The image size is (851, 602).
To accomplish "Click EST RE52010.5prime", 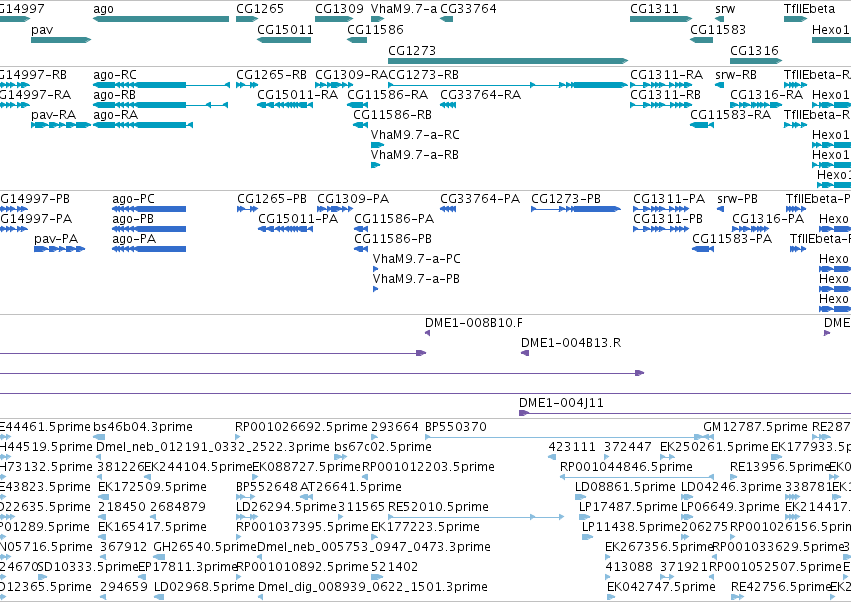I will pyautogui.click(x=438, y=508).
